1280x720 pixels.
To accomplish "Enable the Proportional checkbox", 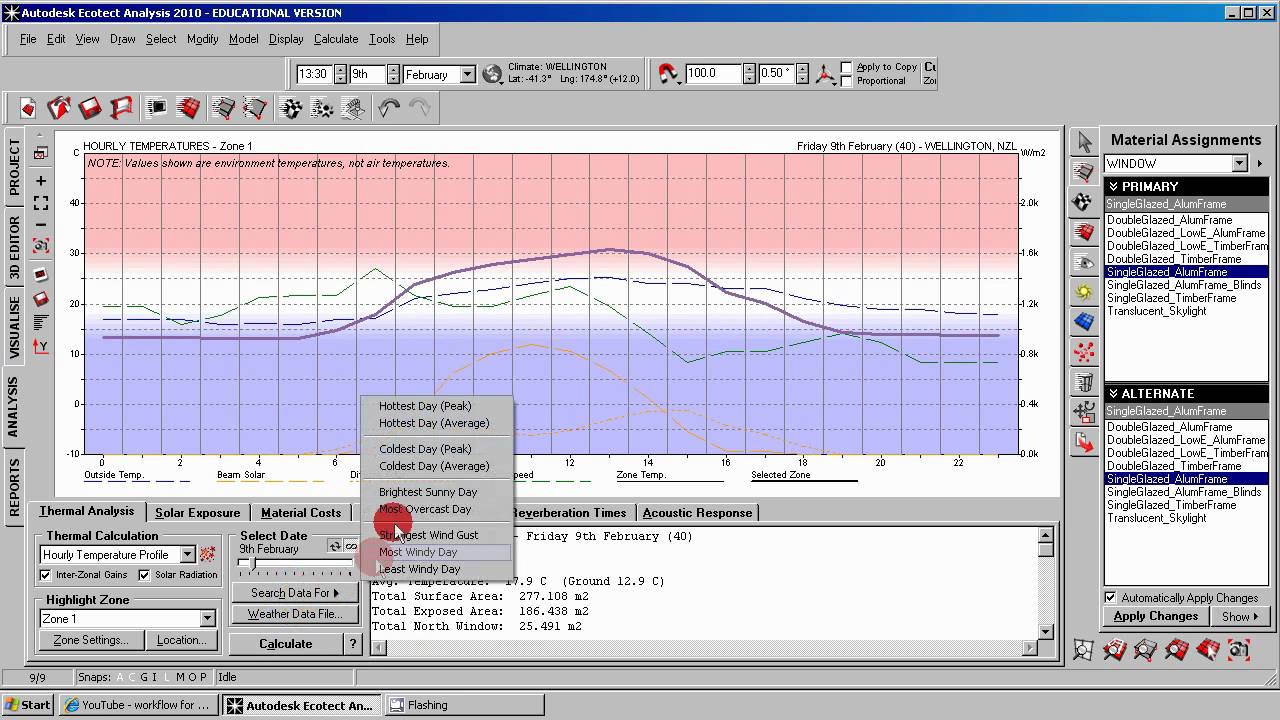I will pos(847,81).
